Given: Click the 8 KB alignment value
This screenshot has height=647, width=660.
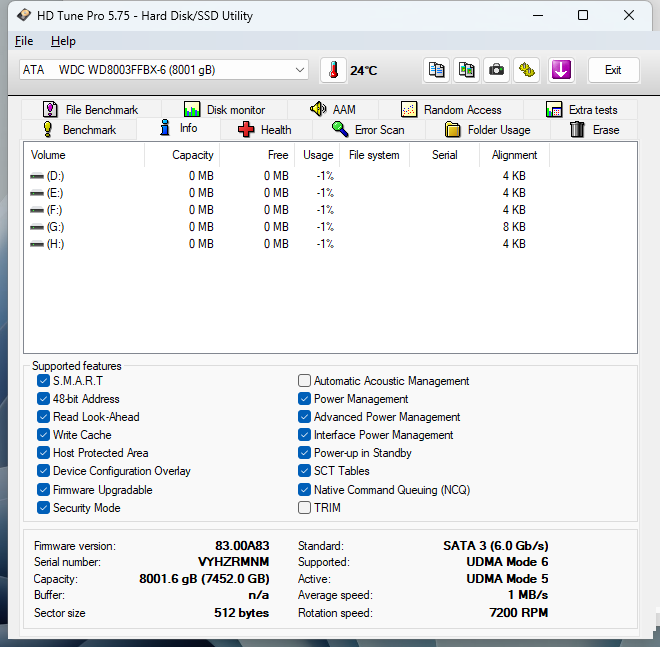Looking at the screenshot, I should point(514,227).
